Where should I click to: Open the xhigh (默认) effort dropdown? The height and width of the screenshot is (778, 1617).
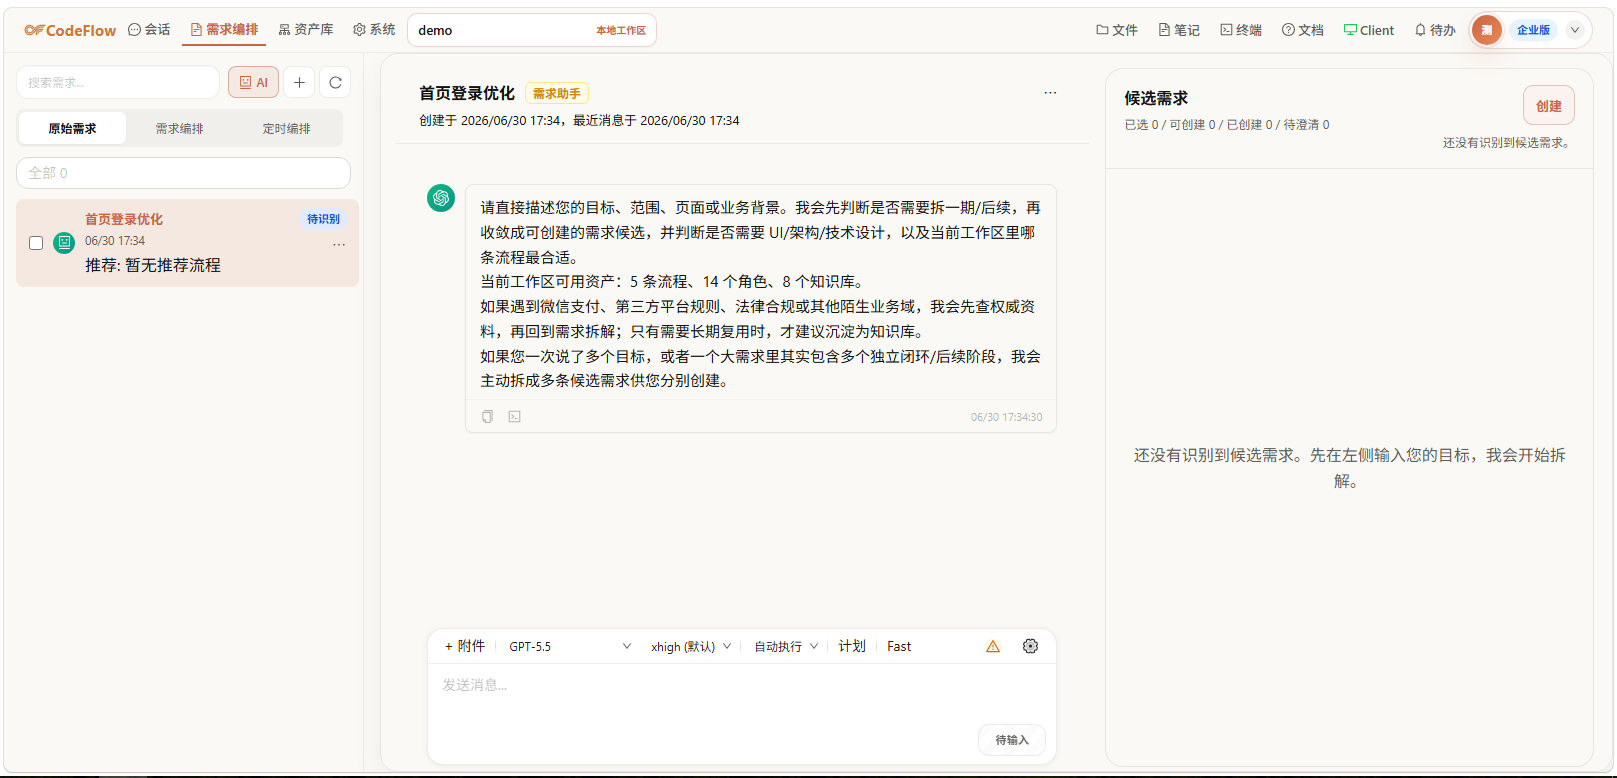pyautogui.click(x=691, y=646)
